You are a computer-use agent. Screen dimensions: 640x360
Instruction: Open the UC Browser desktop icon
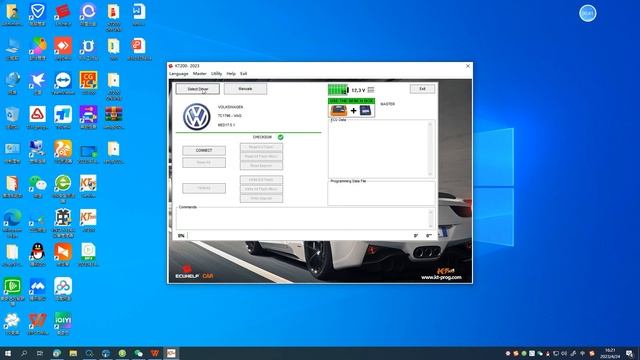click(63, 152)
